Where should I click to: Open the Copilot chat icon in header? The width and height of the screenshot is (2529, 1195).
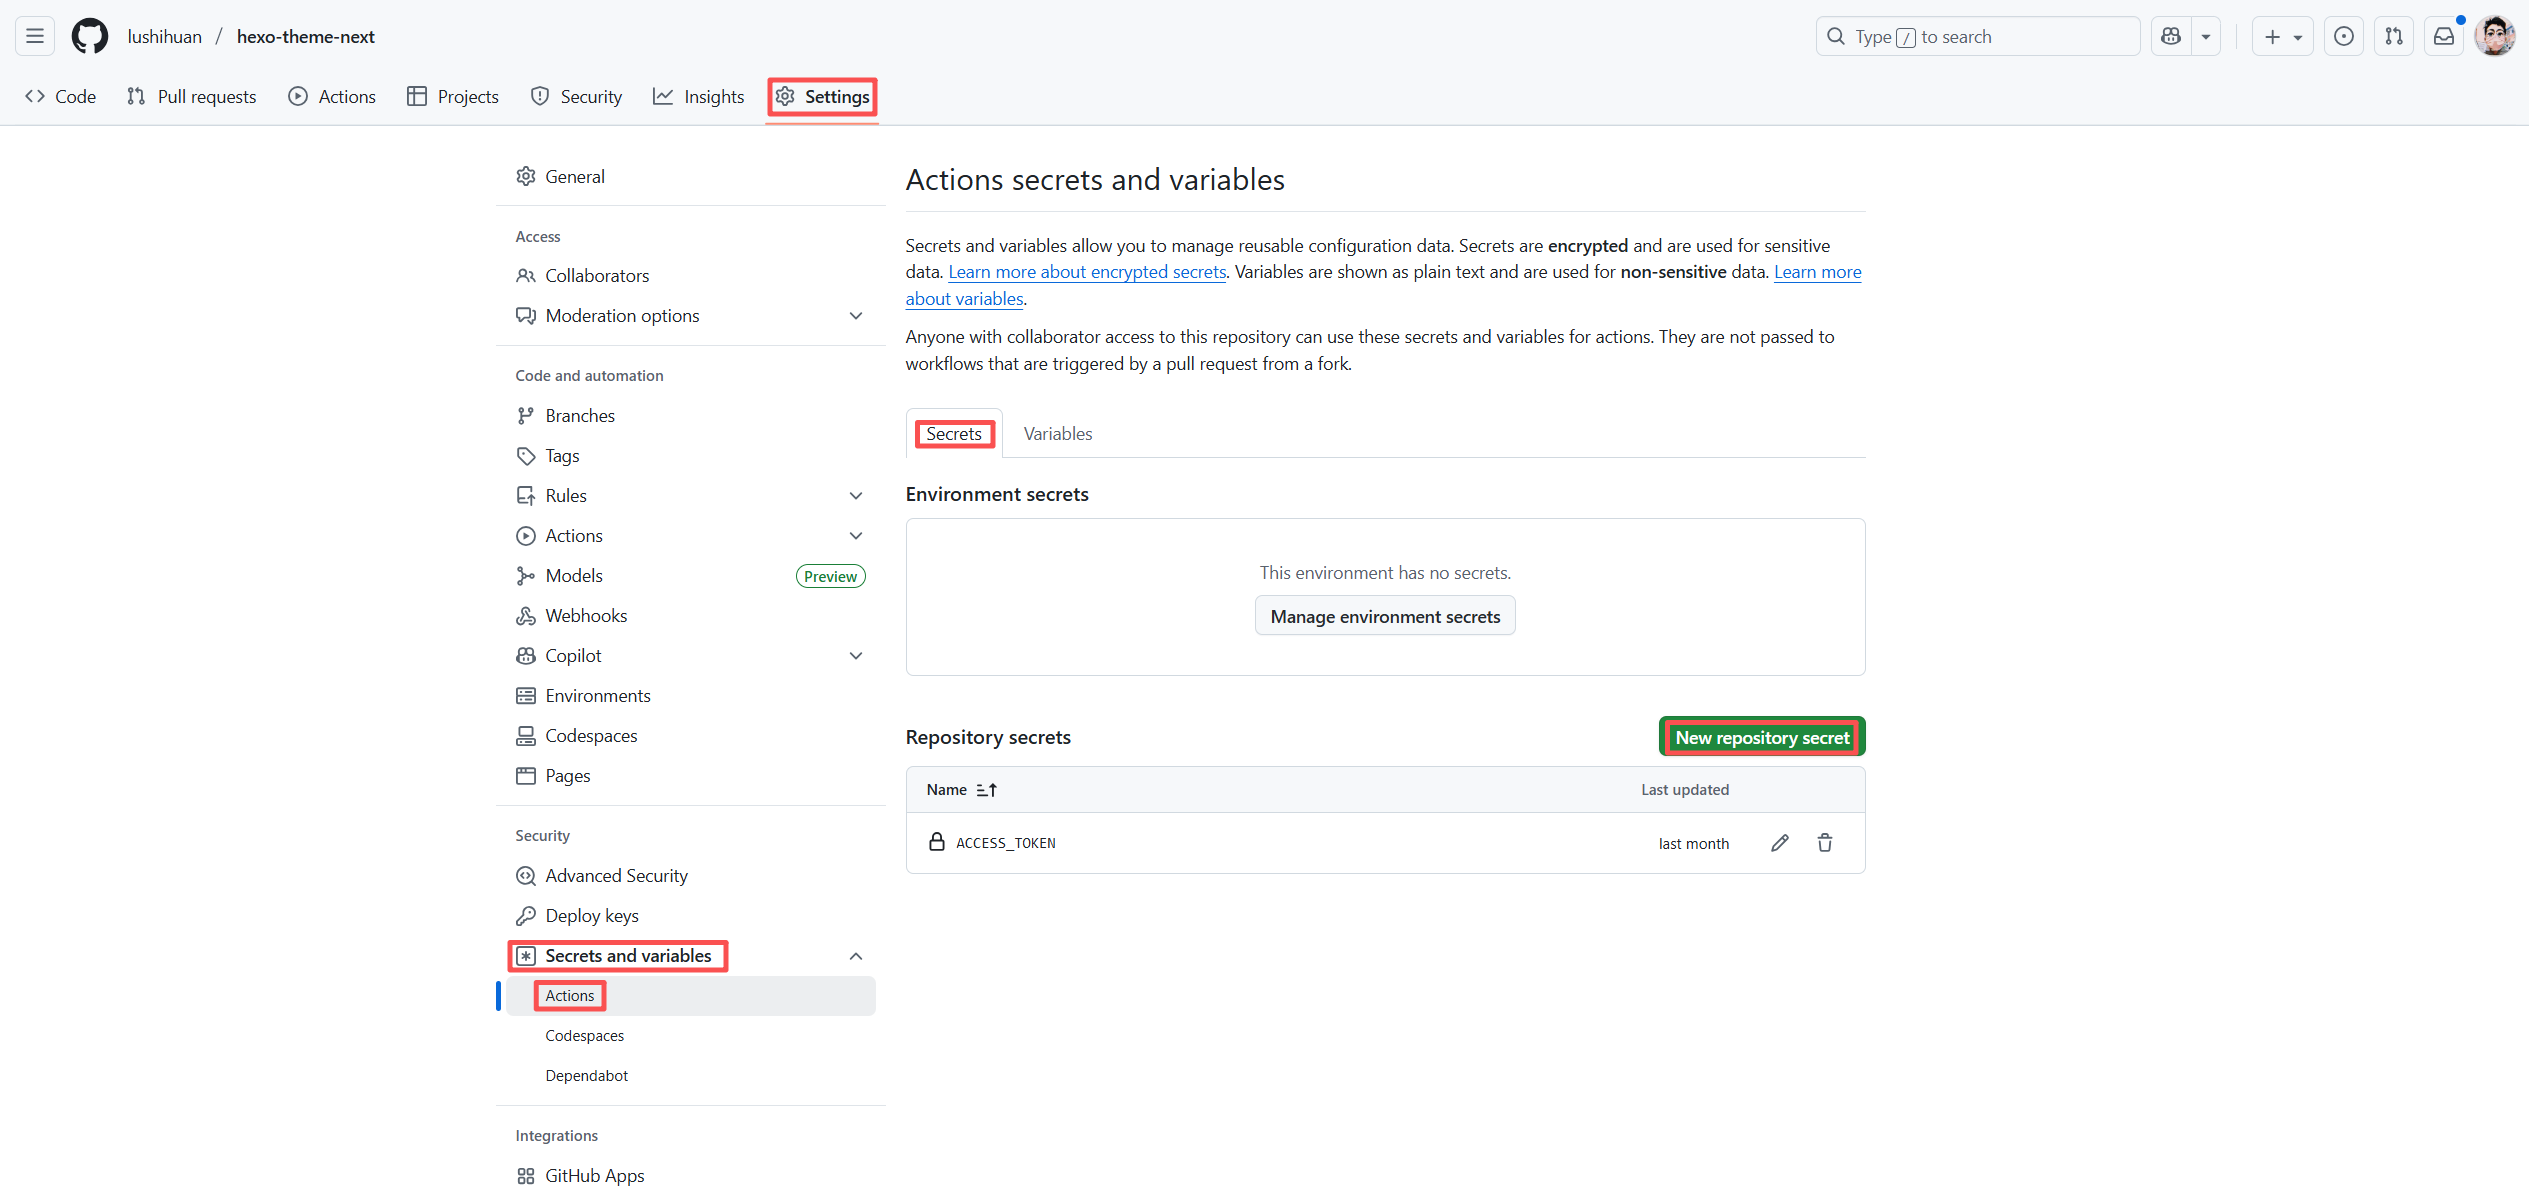[2170, 37]
